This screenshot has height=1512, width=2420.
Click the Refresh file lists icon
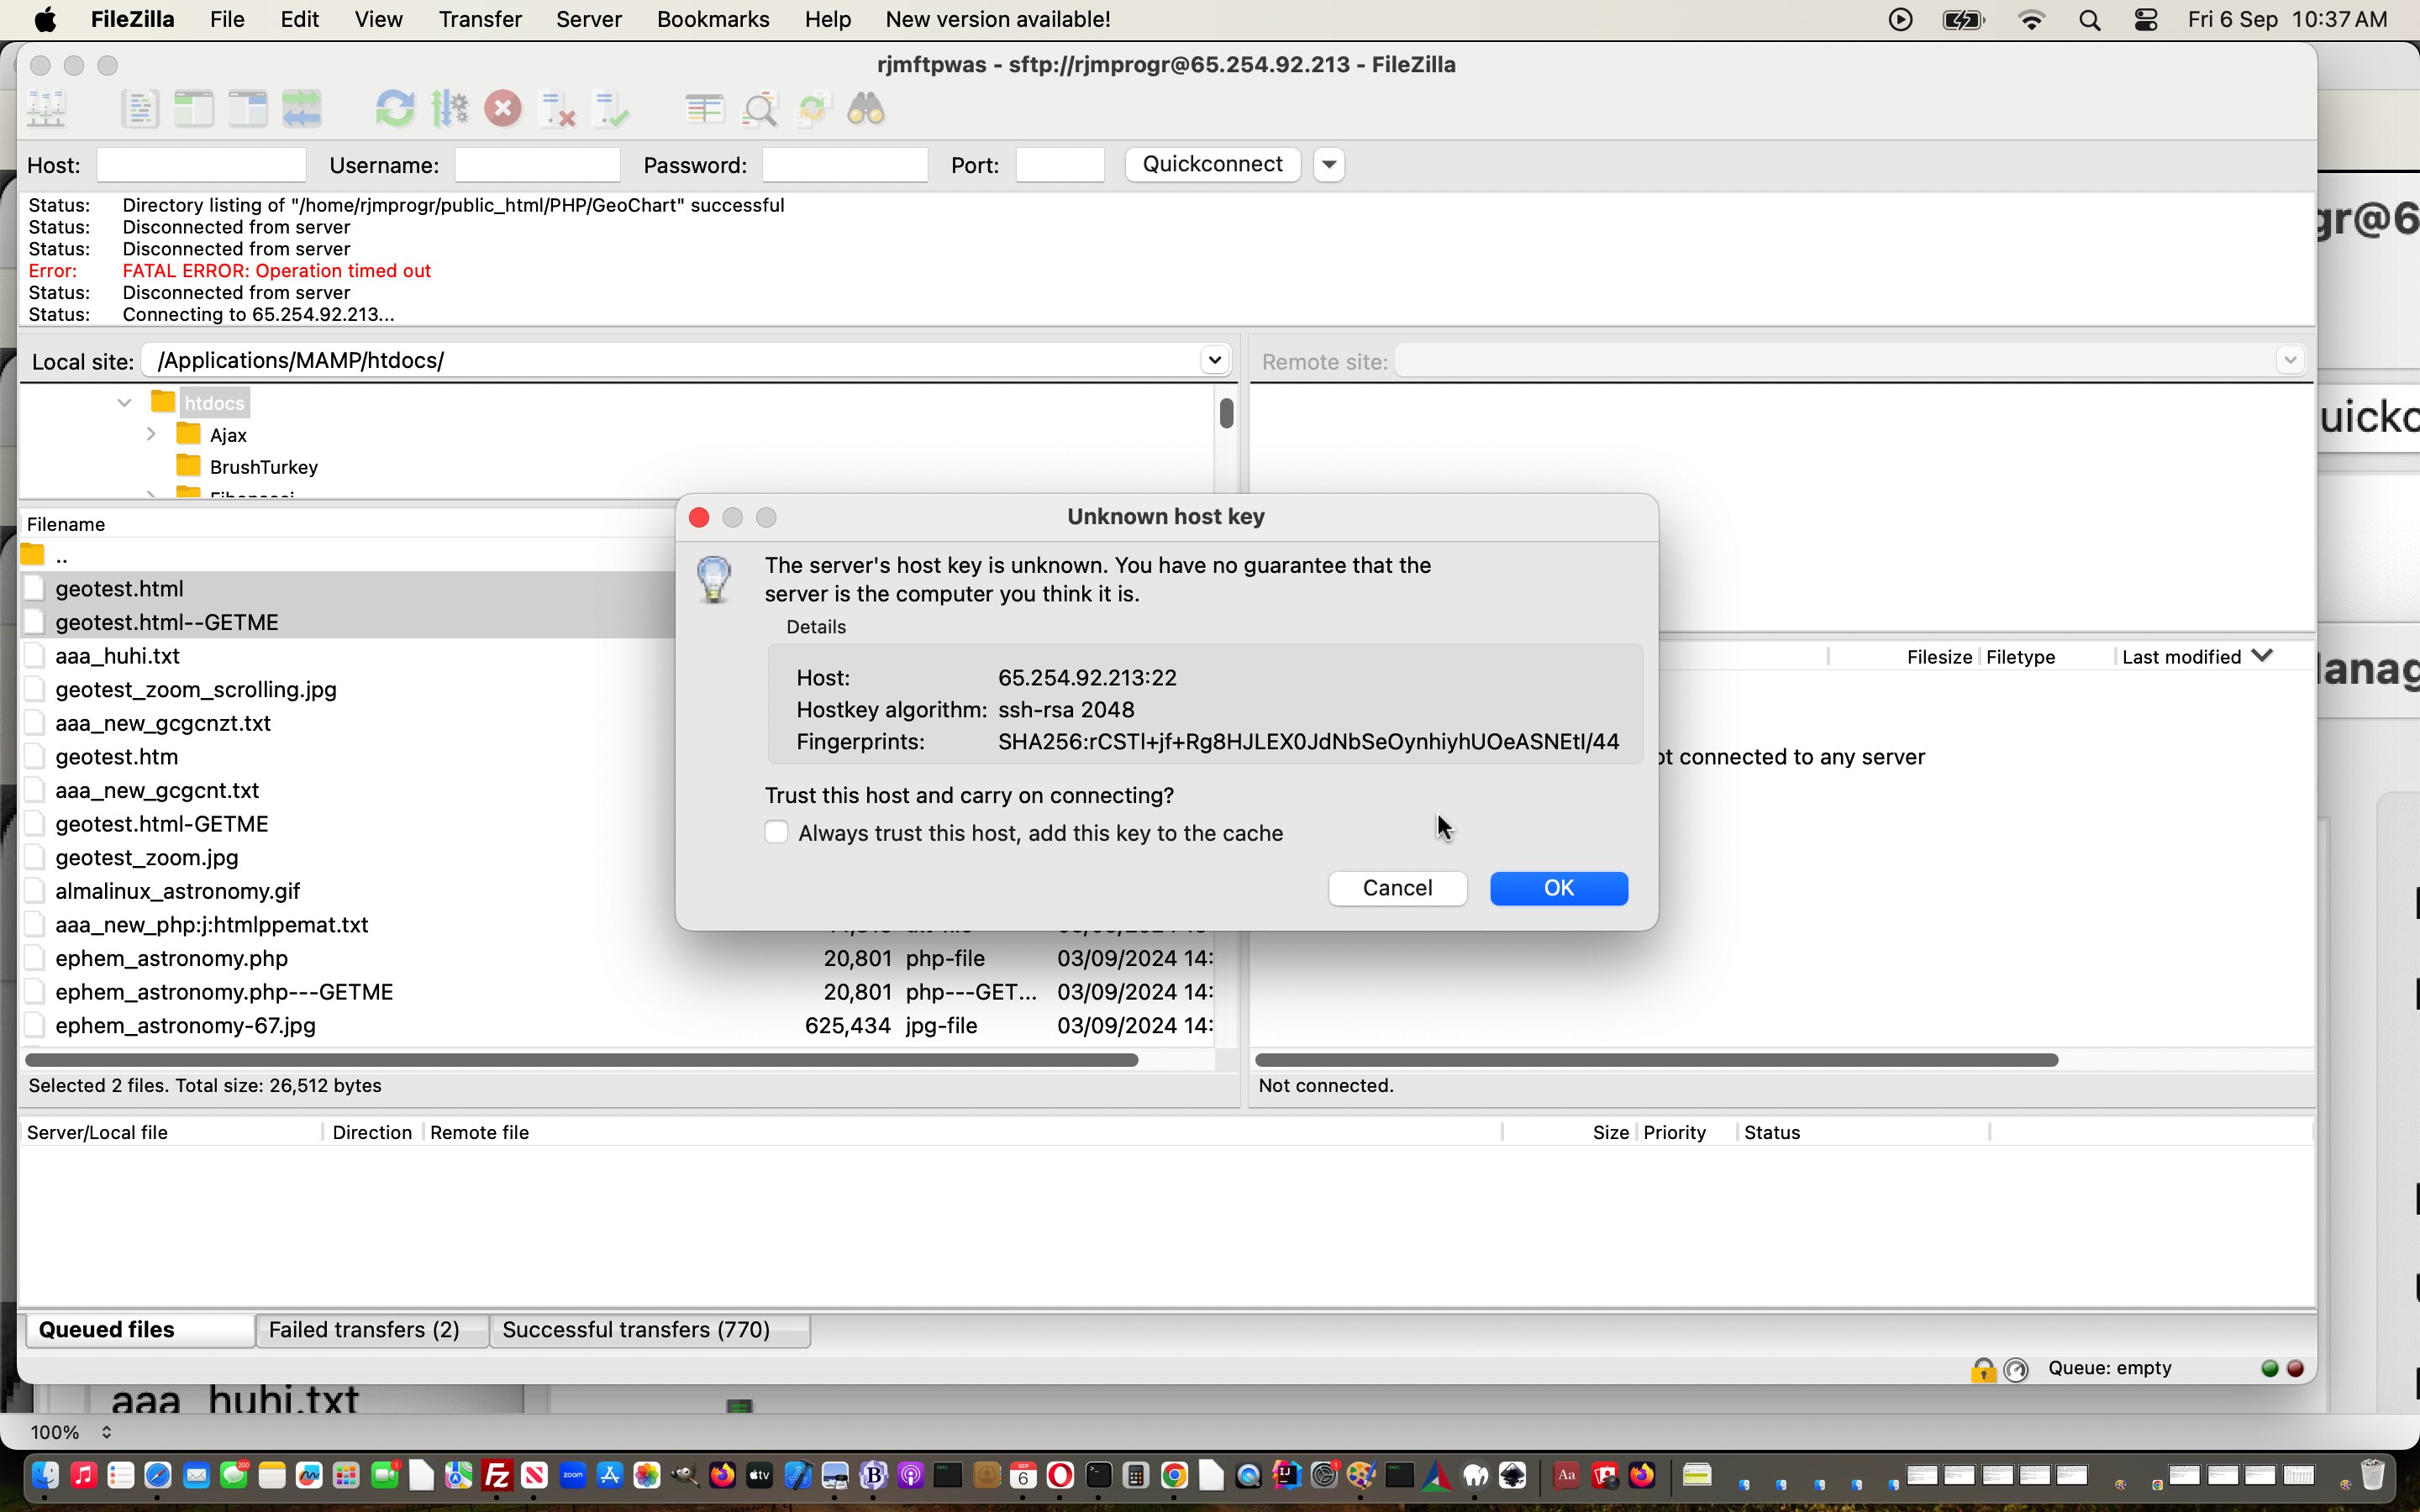[x=395, y=109]
